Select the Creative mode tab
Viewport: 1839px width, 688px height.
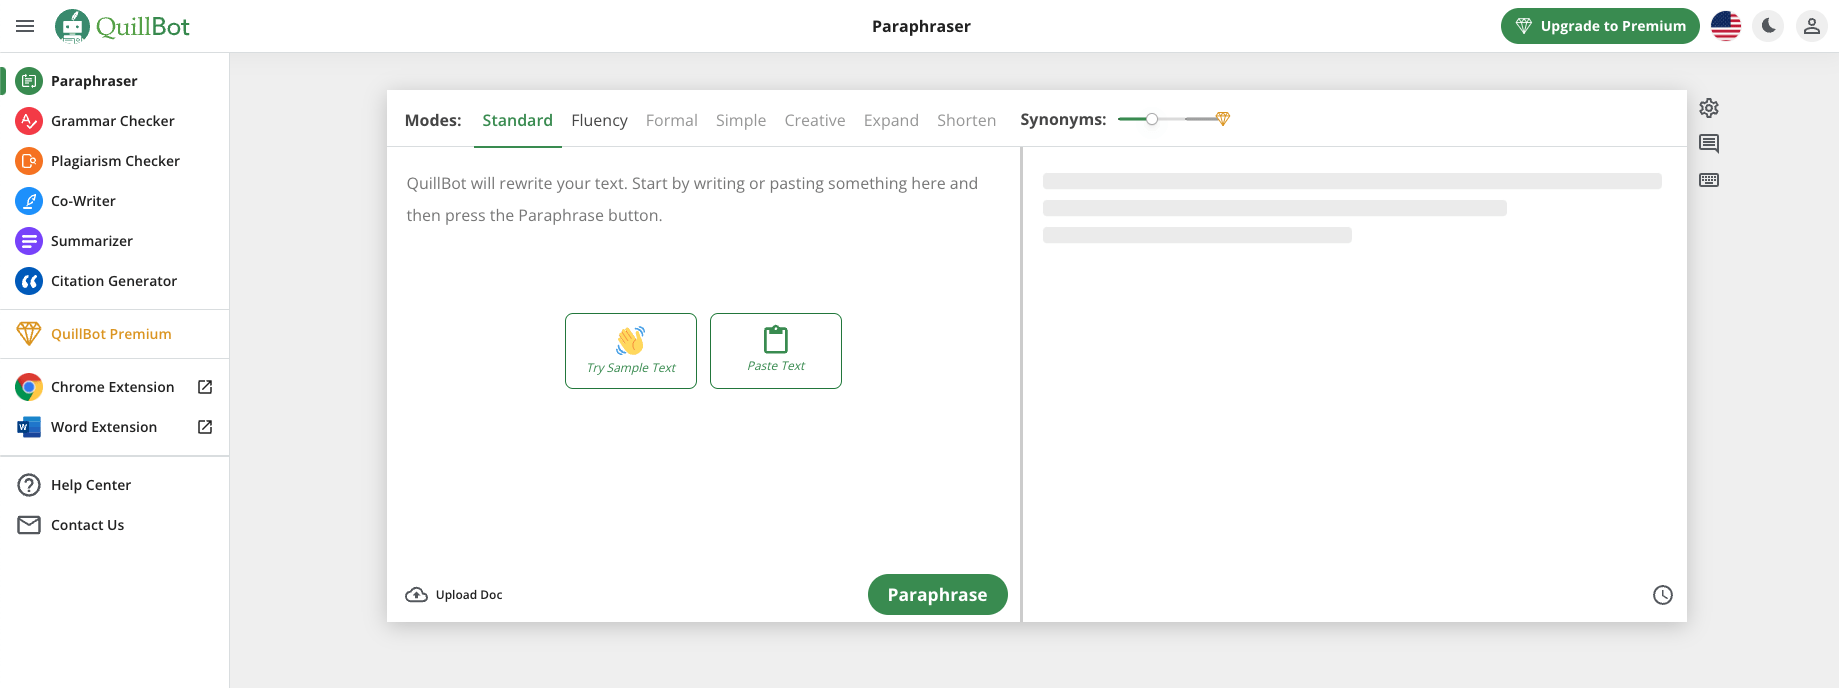pos(814,120)
